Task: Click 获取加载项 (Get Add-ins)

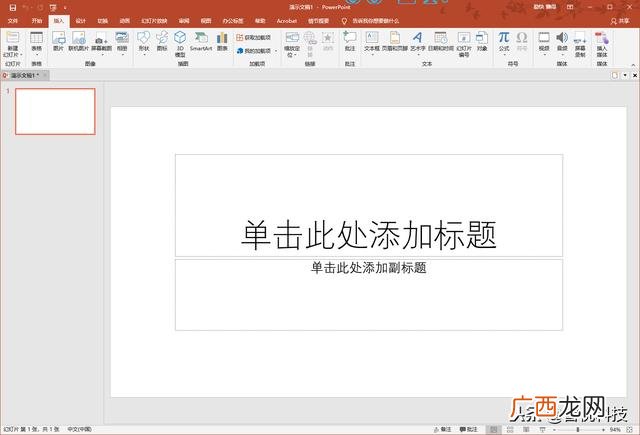Action: pyautogui.click(x=253, y=38)
